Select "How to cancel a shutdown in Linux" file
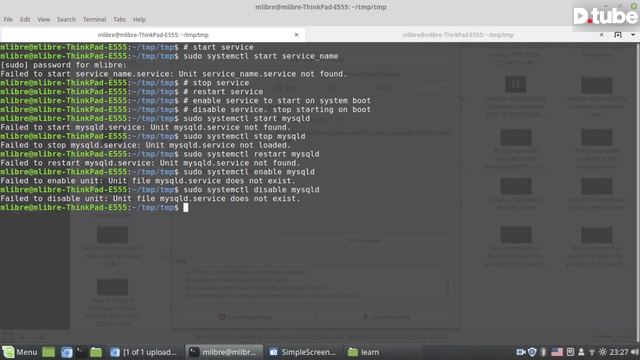This screenshot has width=640, height=360. click(x=112, y=302)
